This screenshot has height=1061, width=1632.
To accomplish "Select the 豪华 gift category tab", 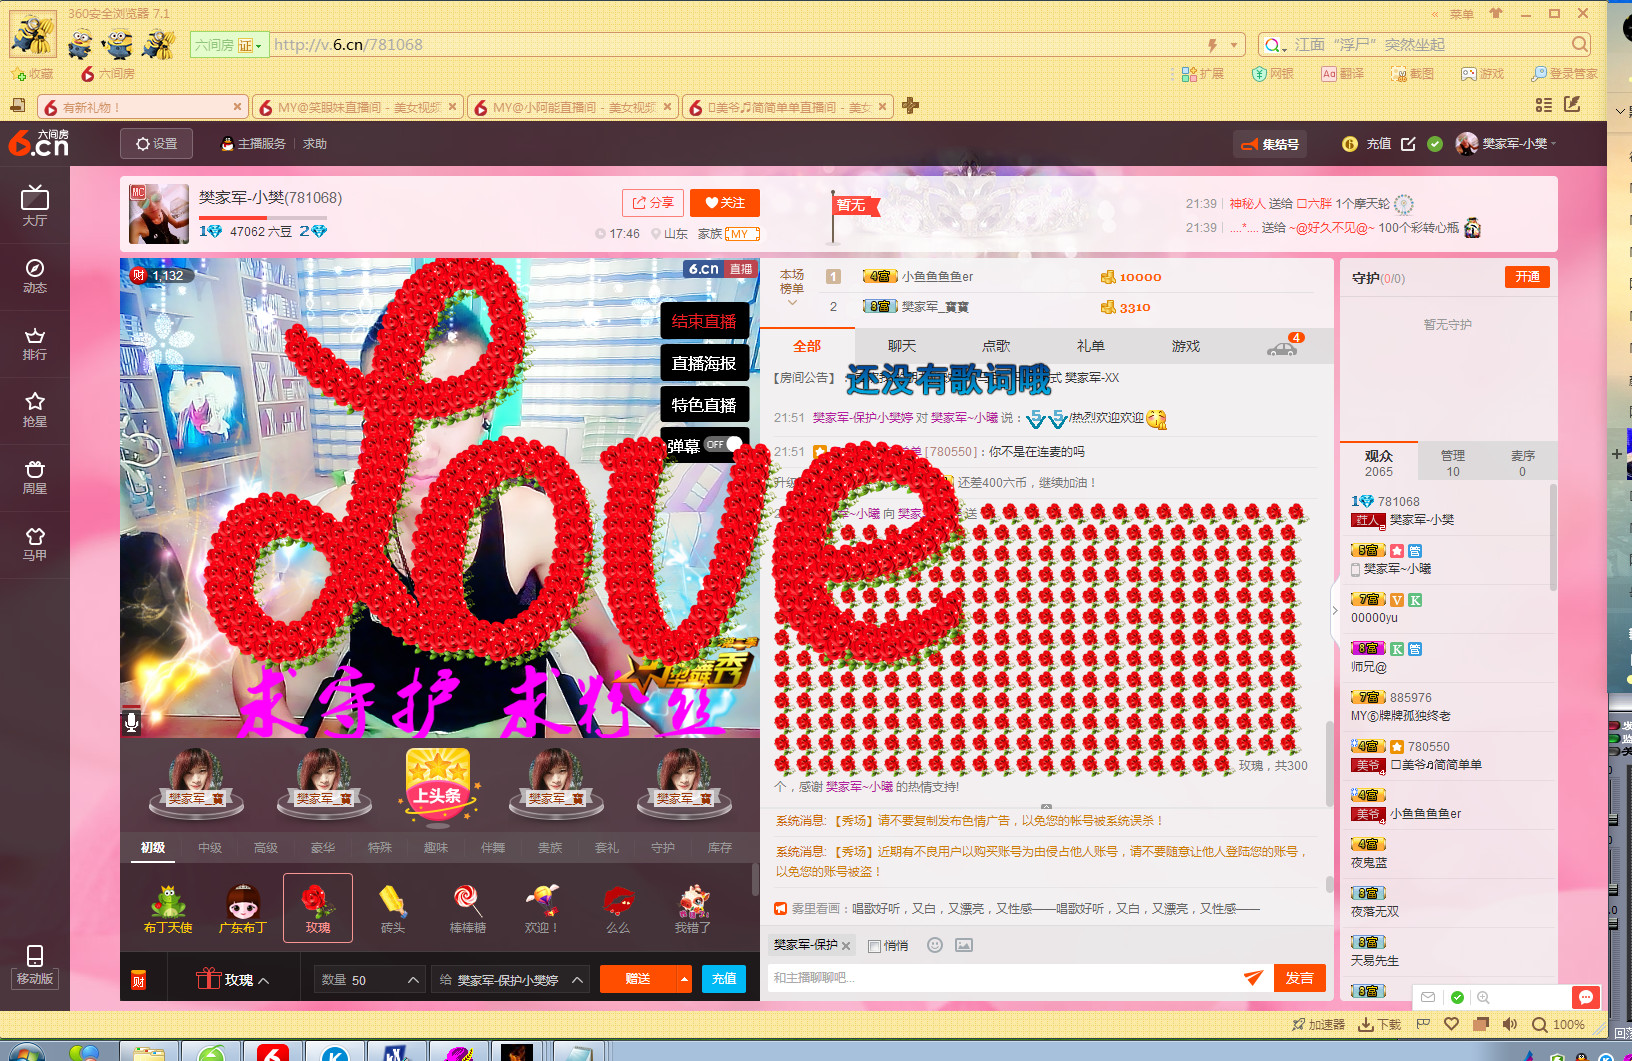I will pos(323,848).
